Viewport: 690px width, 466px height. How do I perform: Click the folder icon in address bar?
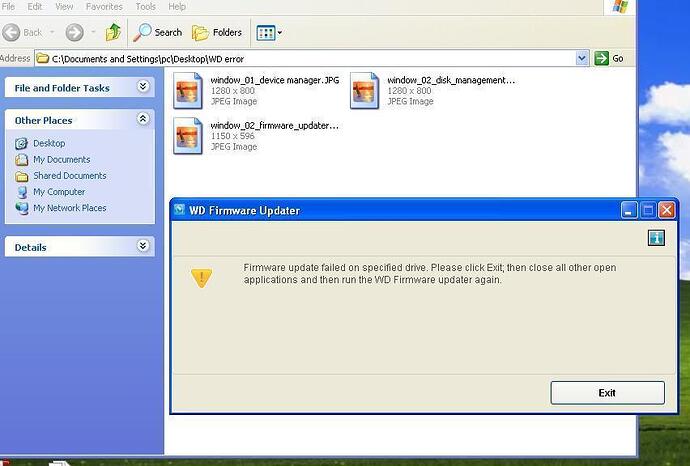pyautogui.click(x=43, y=58)
